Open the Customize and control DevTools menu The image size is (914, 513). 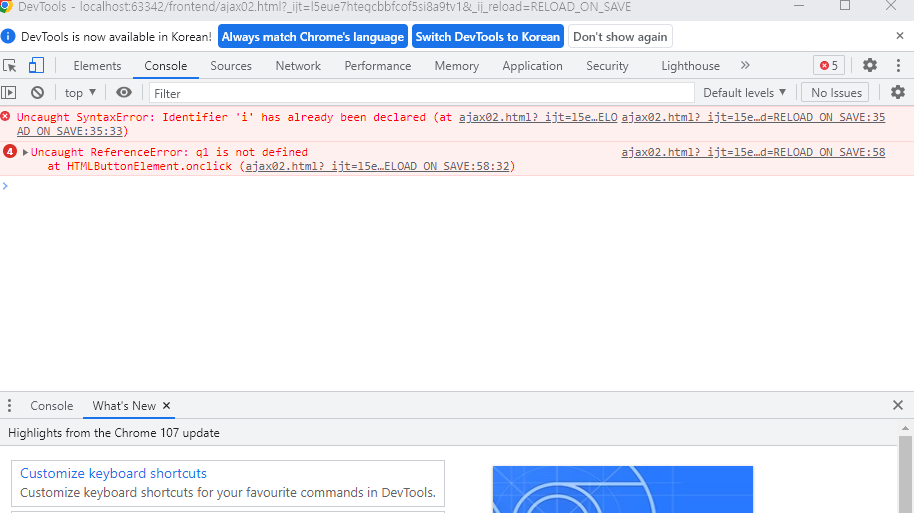tap(898, 65)
